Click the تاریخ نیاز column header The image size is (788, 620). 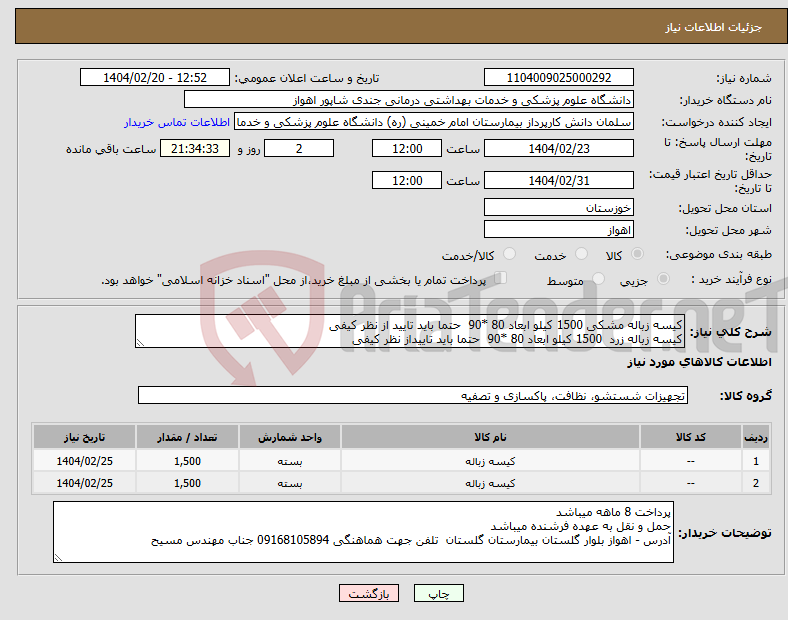pyautogui.click(x=84, y=437)
